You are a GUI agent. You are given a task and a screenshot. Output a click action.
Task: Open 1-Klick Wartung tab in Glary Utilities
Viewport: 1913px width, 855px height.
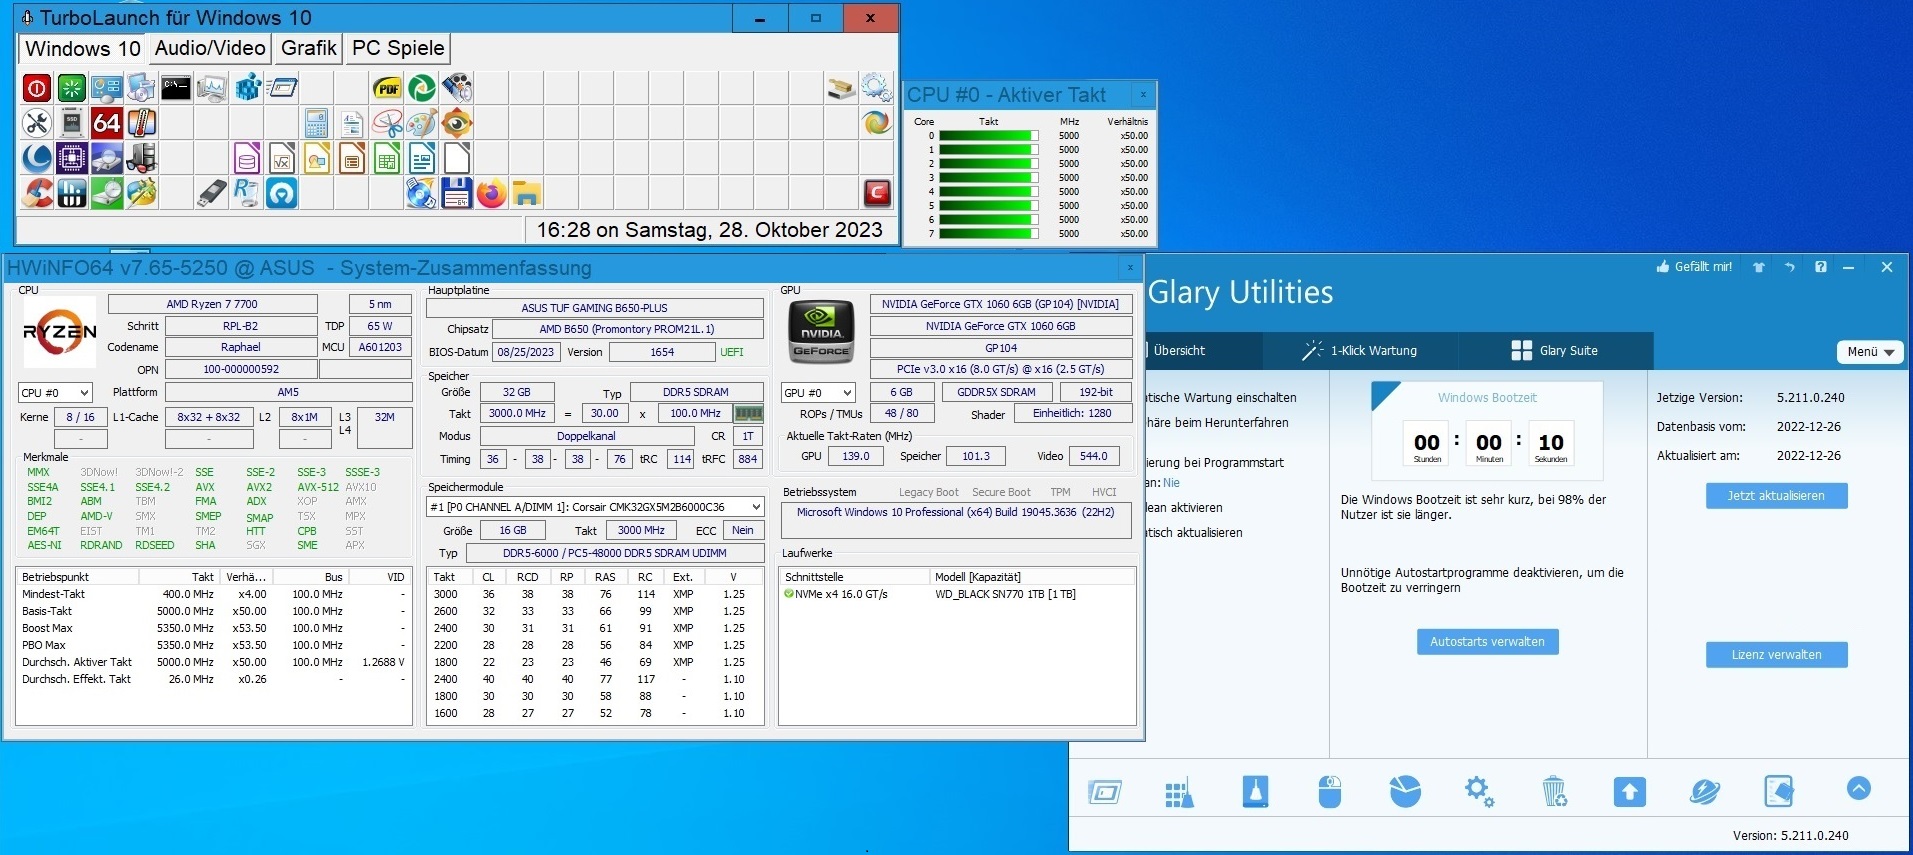1360,351
